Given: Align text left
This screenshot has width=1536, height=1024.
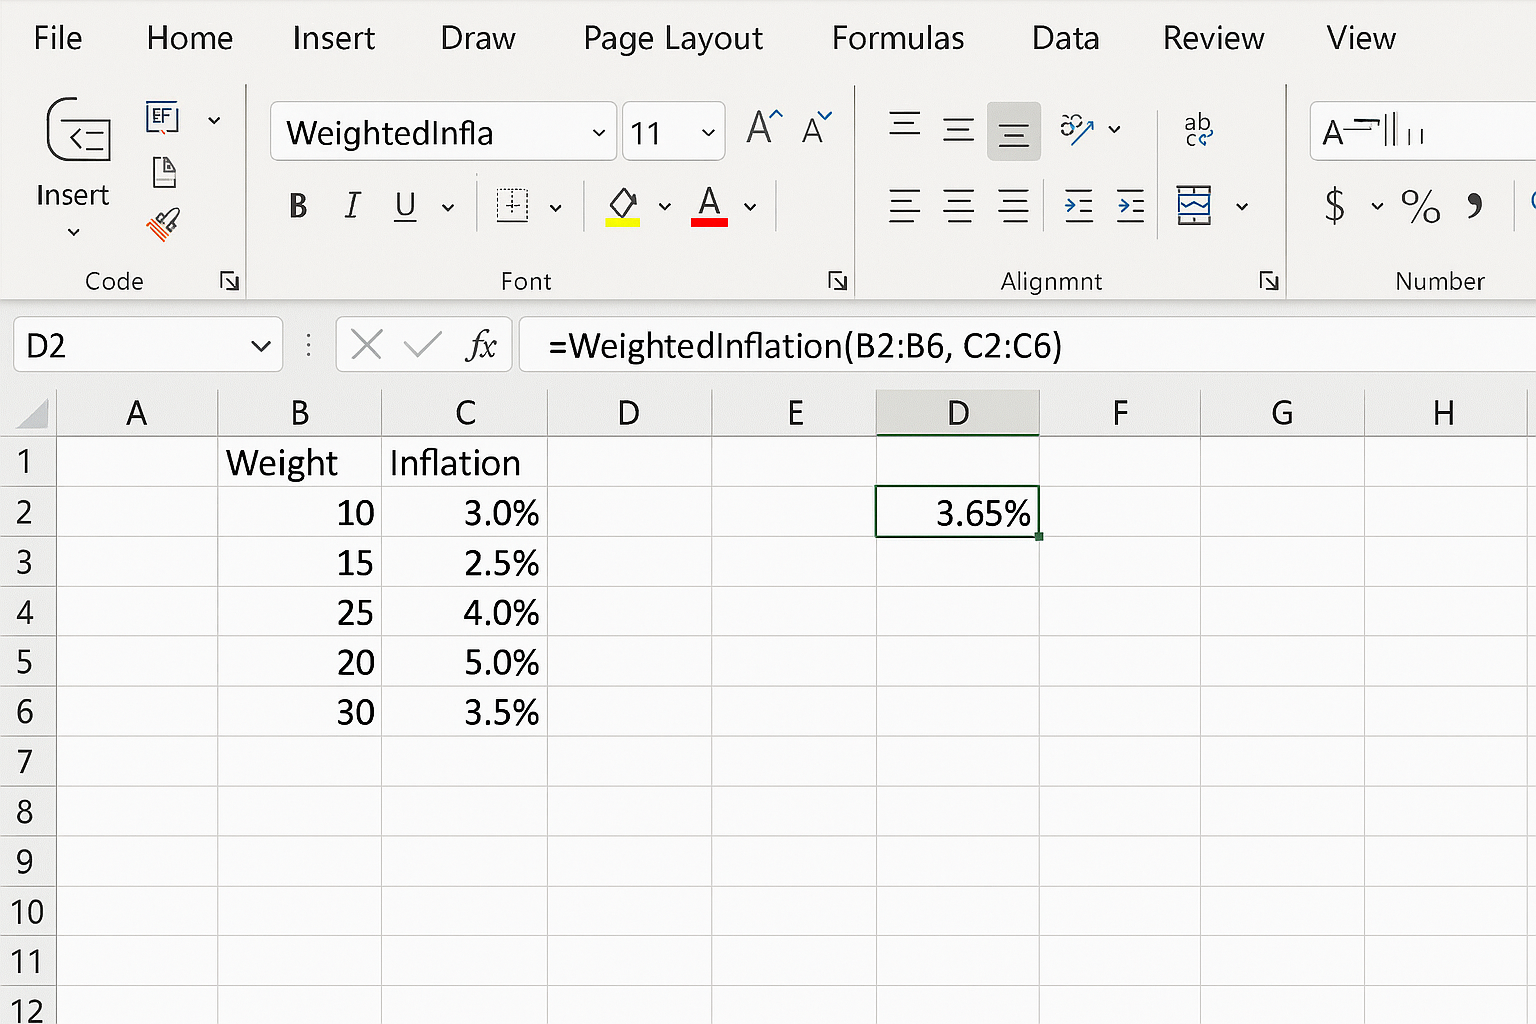Looking at the screenshot, I should [904, 206].
